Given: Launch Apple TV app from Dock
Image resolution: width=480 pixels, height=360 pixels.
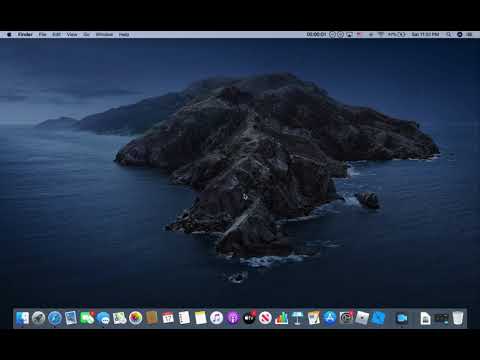Looking at the screenshot, I should (249, 318).
